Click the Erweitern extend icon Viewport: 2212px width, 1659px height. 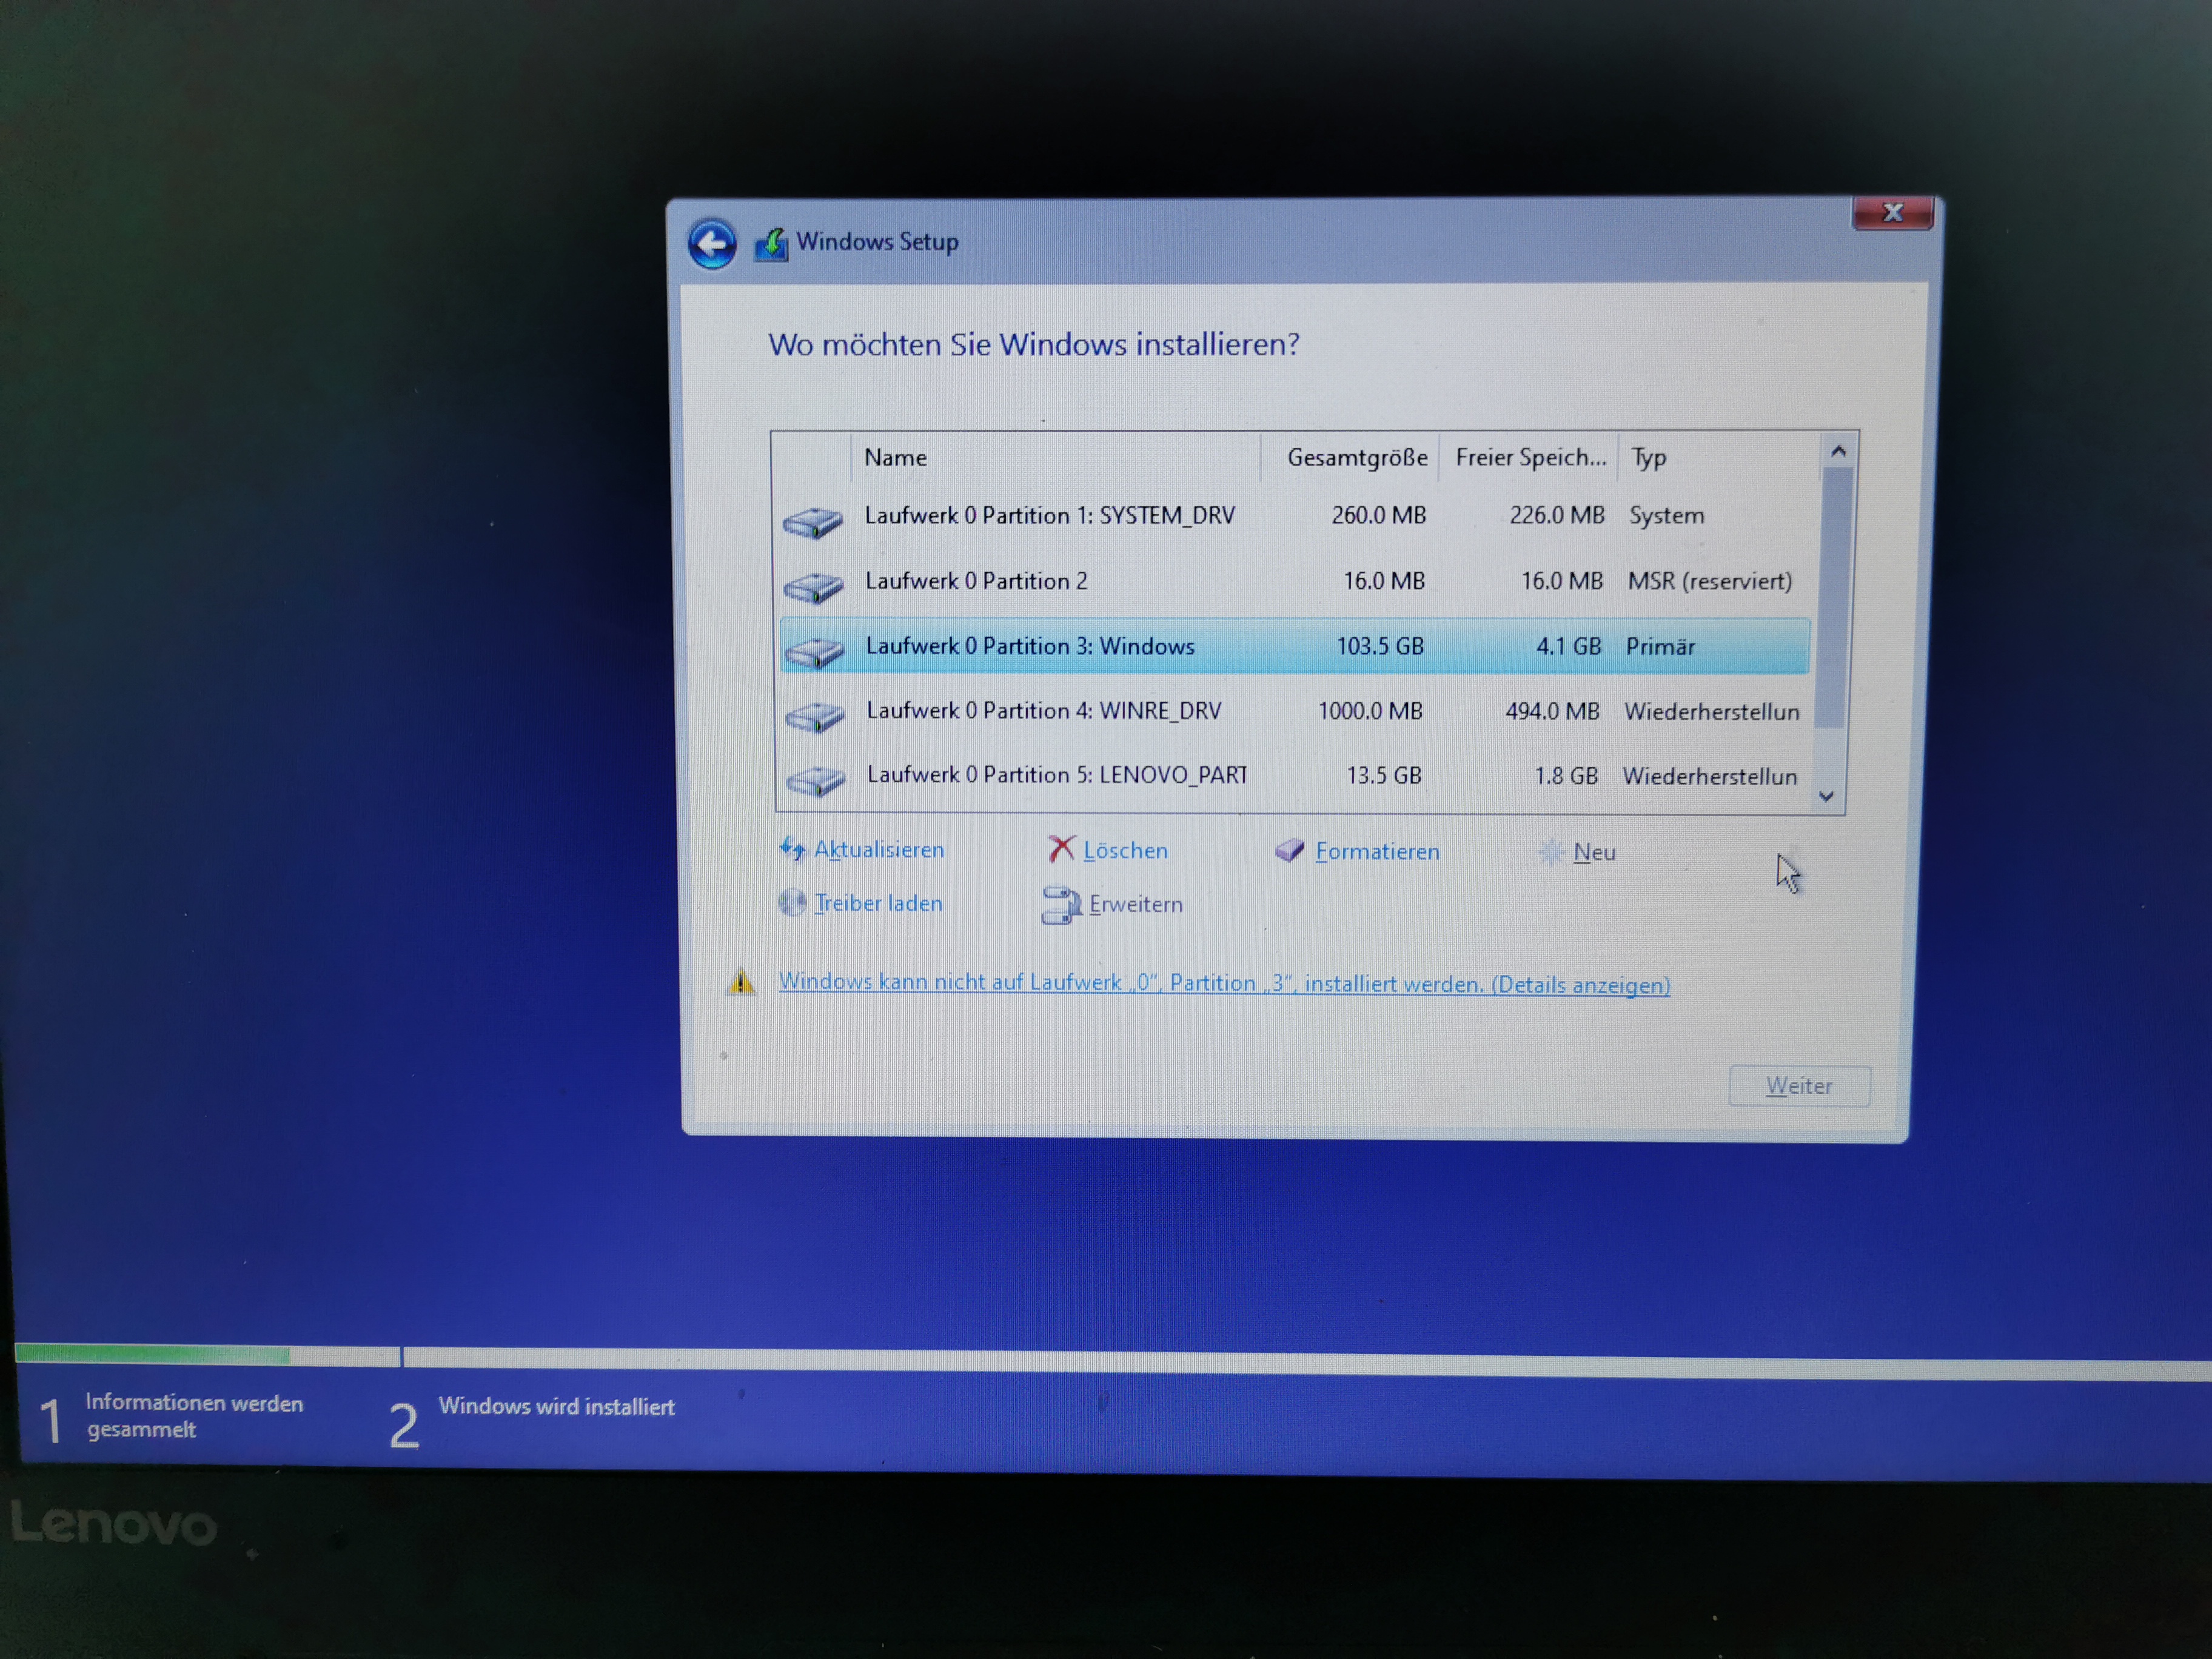[1061, 905]
